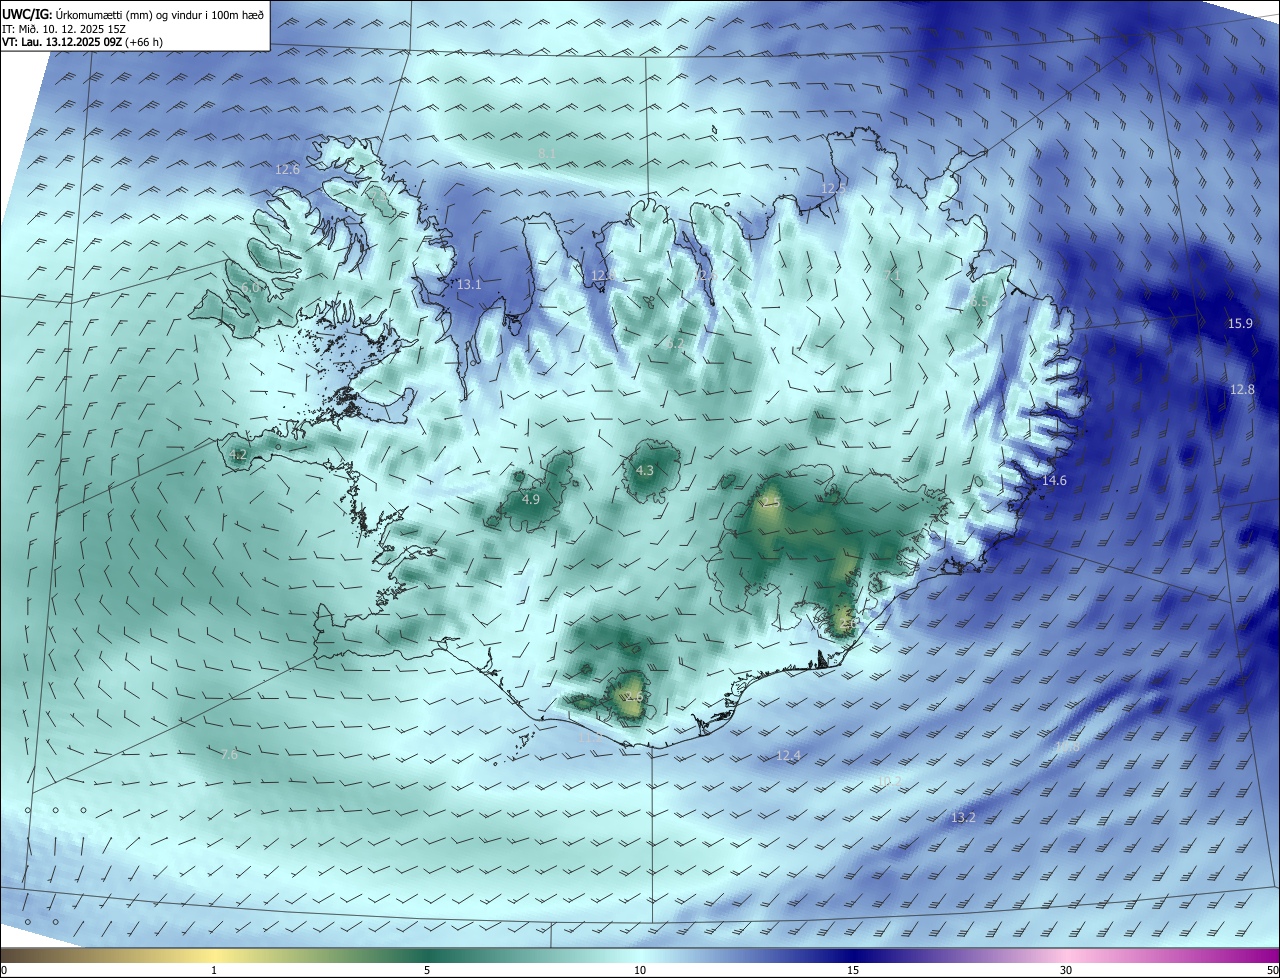Click the 8.1 value north of Iceland
This screenshot has height=978, width=1280.
coord(547,153)
